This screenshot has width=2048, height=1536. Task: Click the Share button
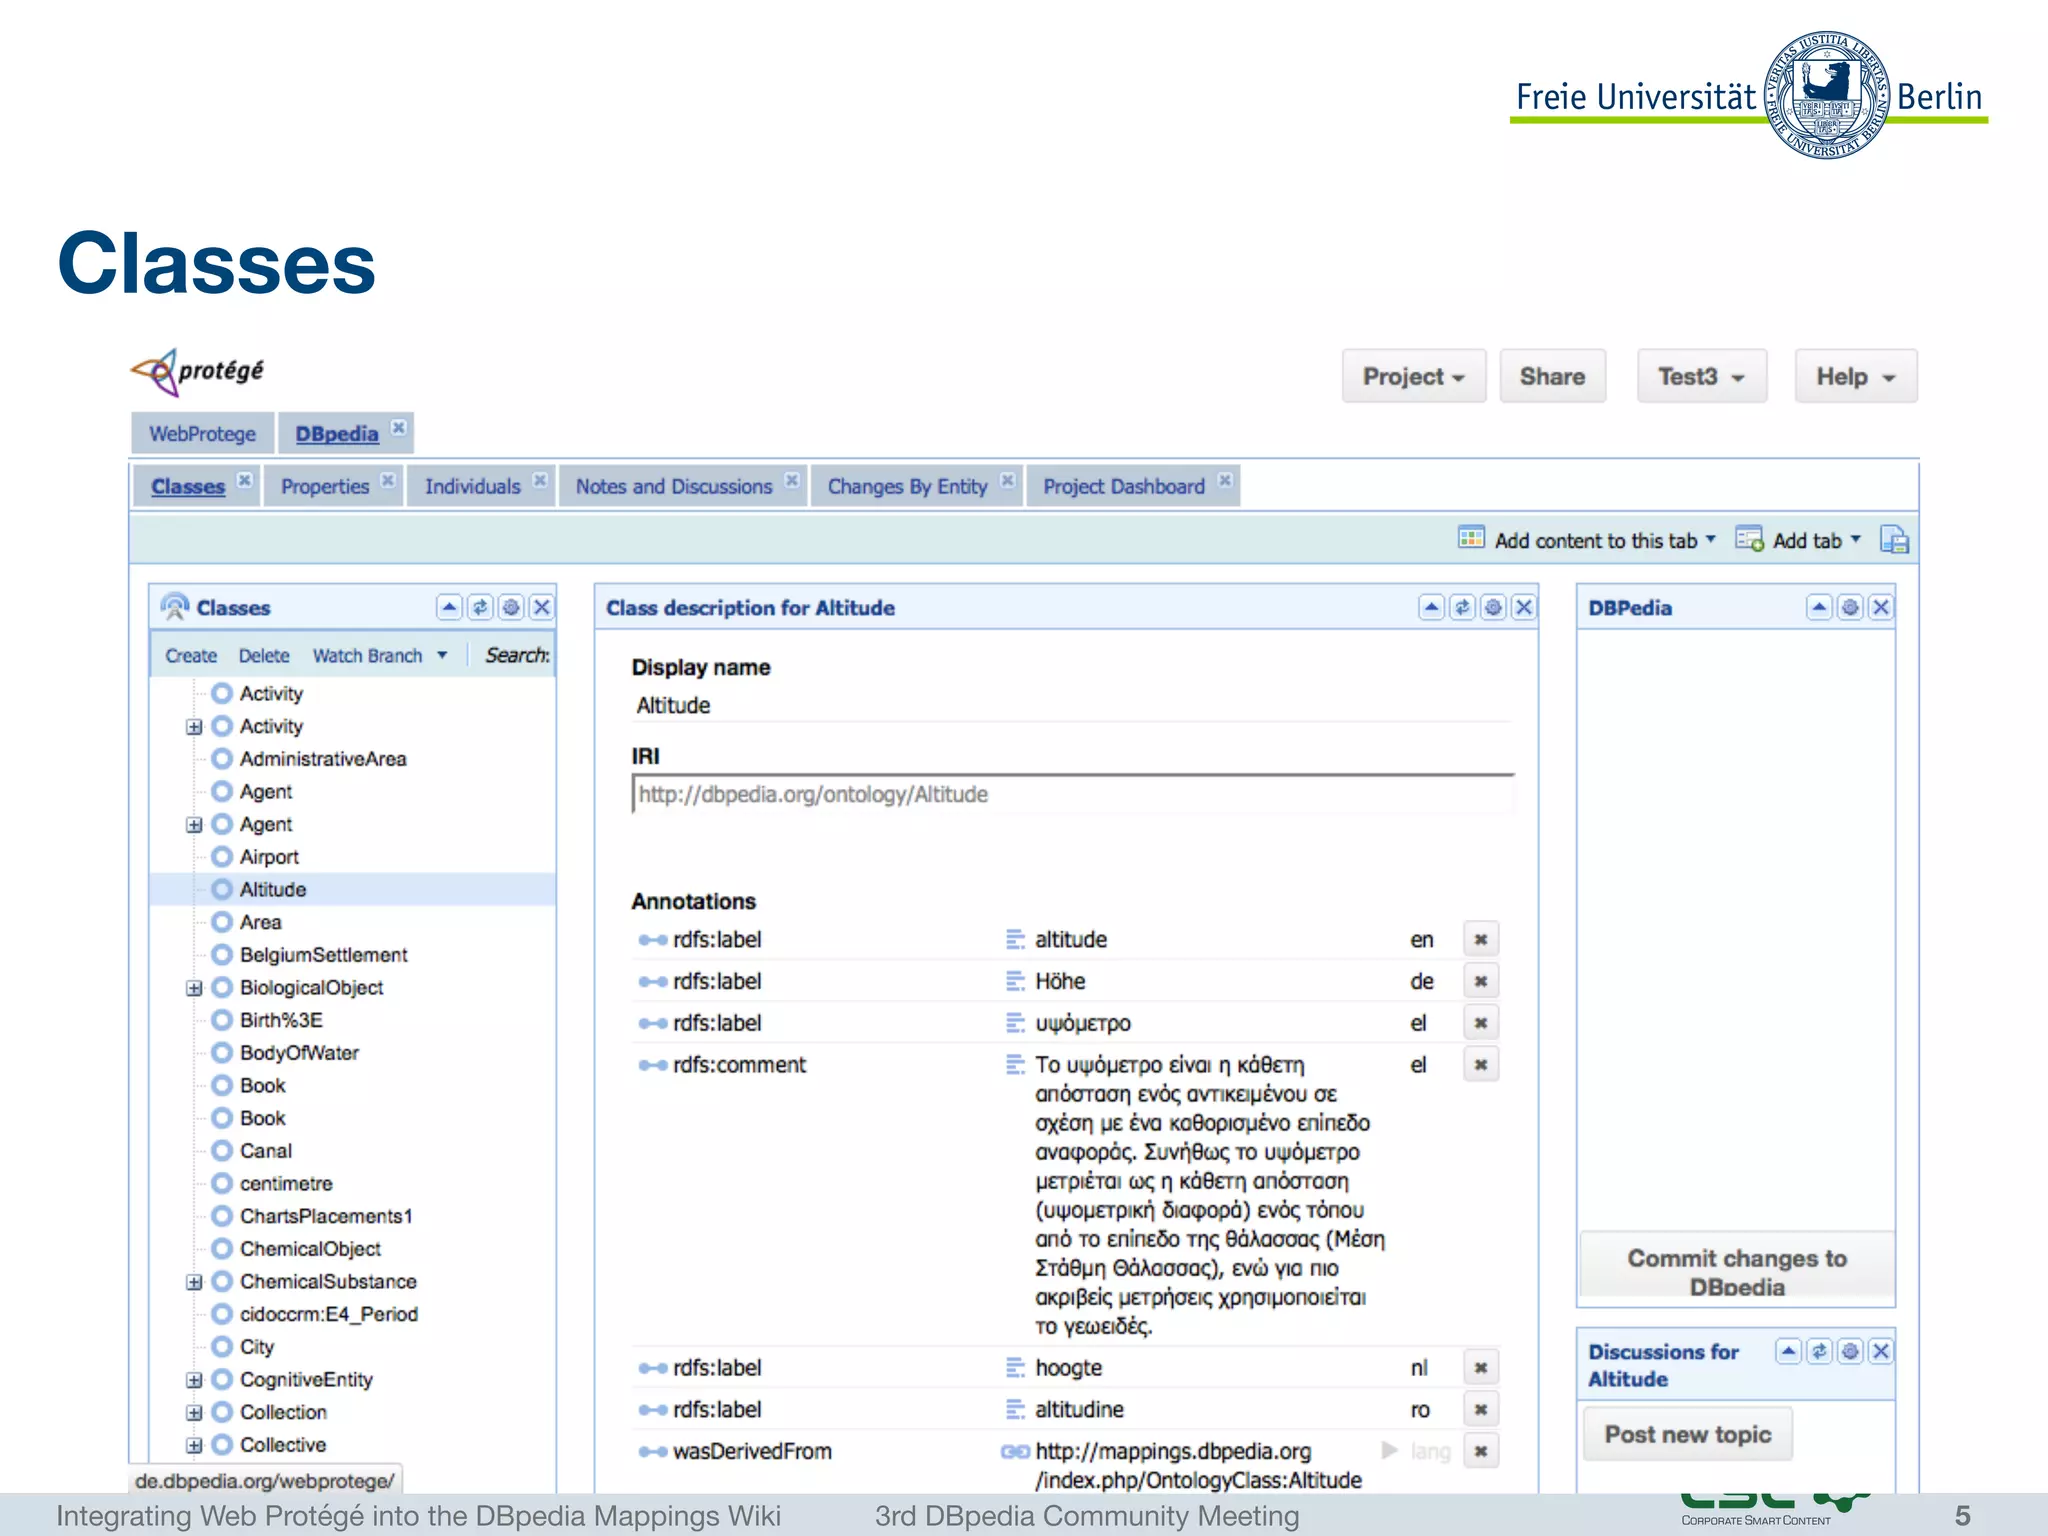1553,377
